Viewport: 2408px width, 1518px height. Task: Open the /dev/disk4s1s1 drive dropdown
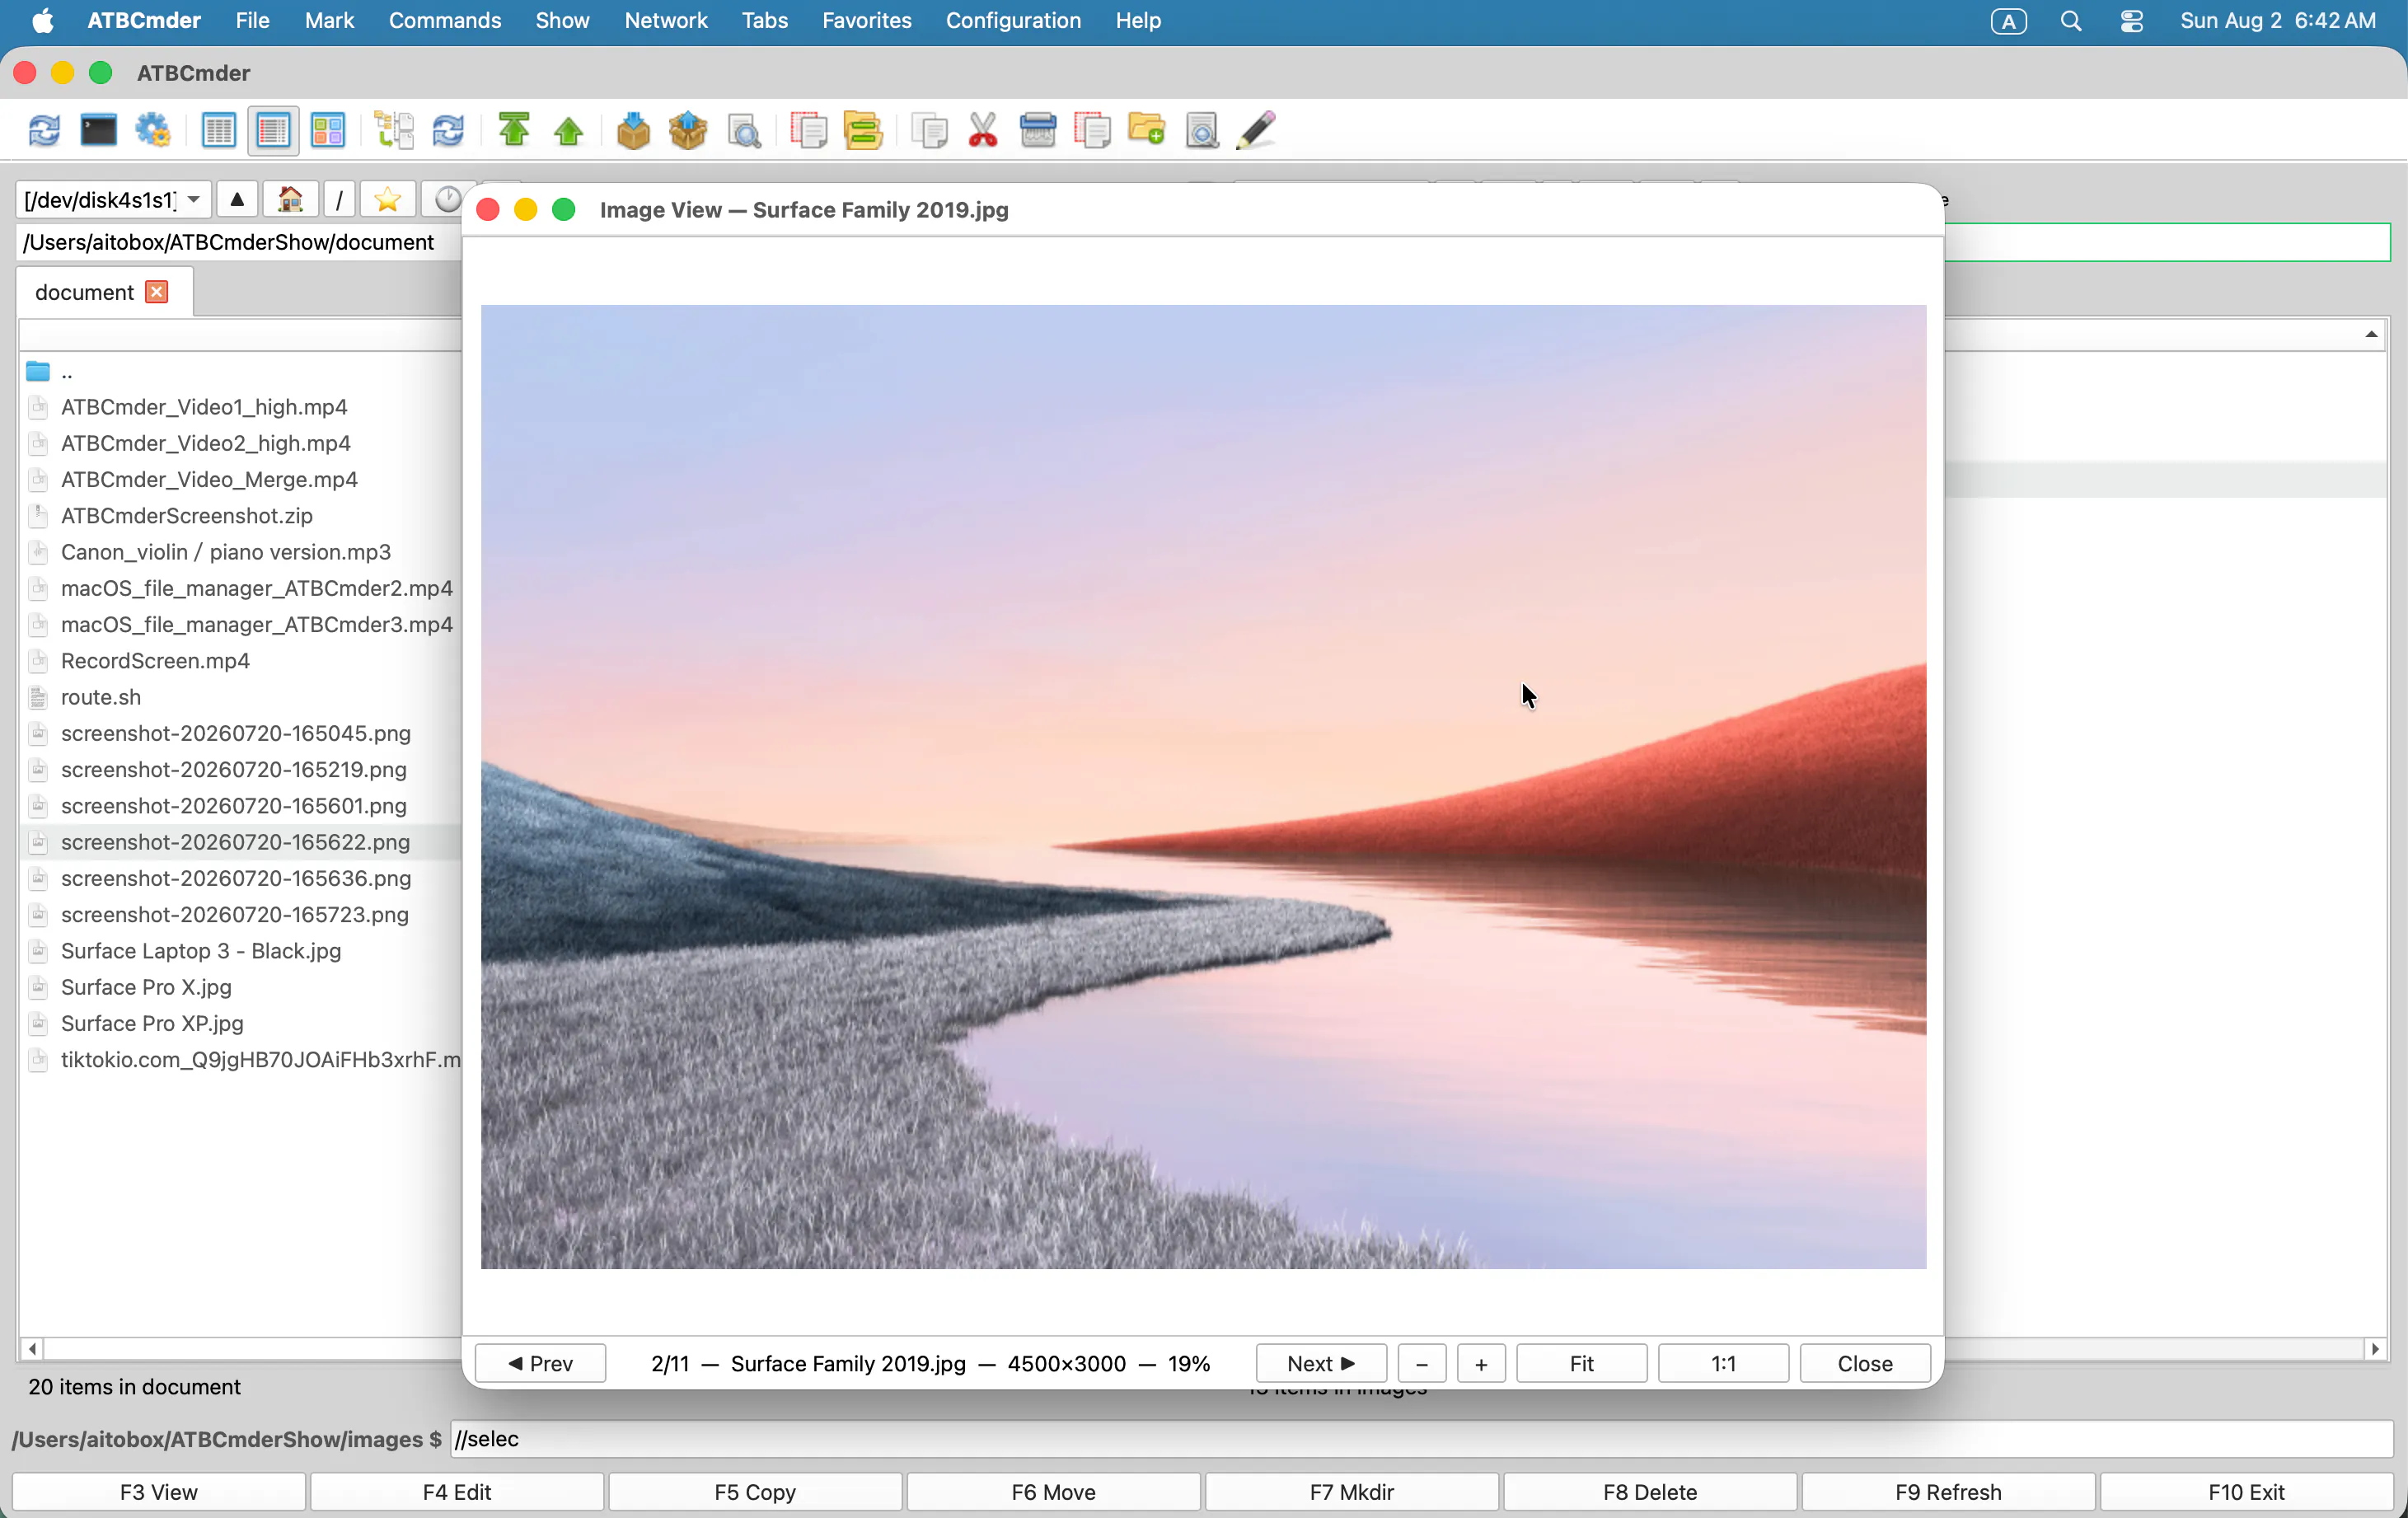(x=112, y=200)
